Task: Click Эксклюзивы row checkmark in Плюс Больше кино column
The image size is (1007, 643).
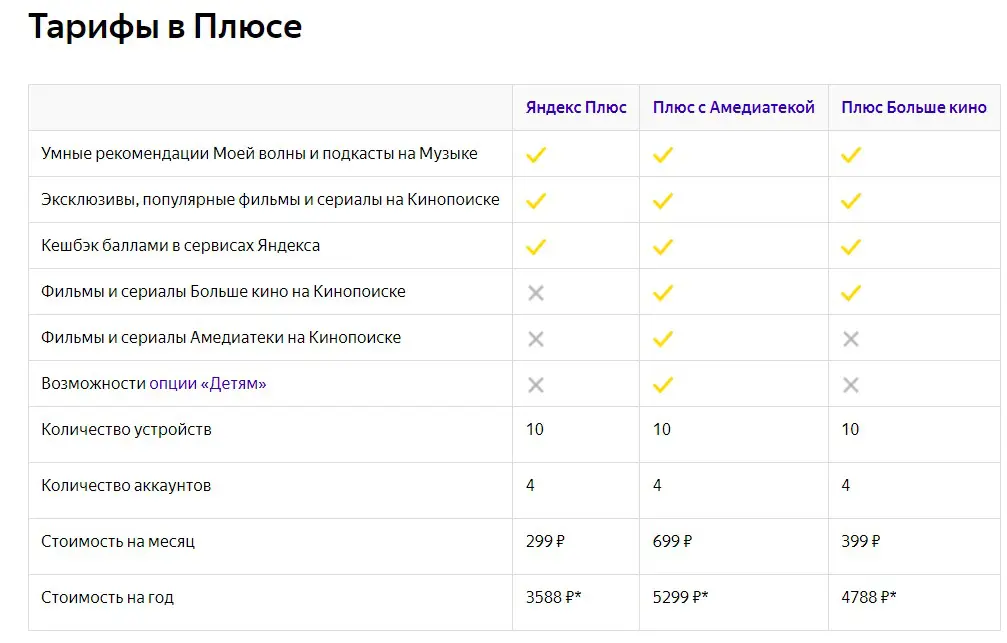Action: [x=851, y=201]
